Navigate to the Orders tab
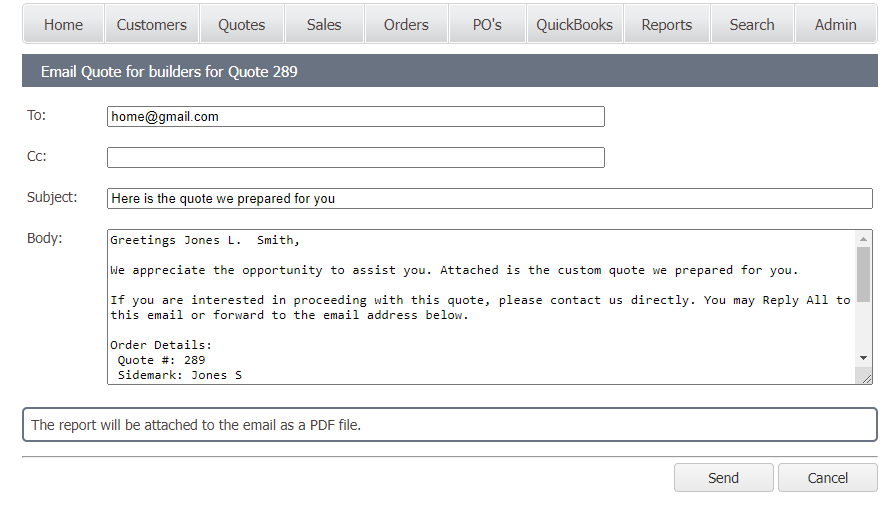 (406, 25)
